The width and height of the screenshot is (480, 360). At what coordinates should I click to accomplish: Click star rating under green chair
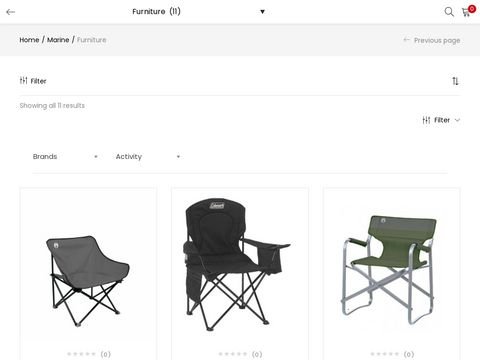[385, 354]
